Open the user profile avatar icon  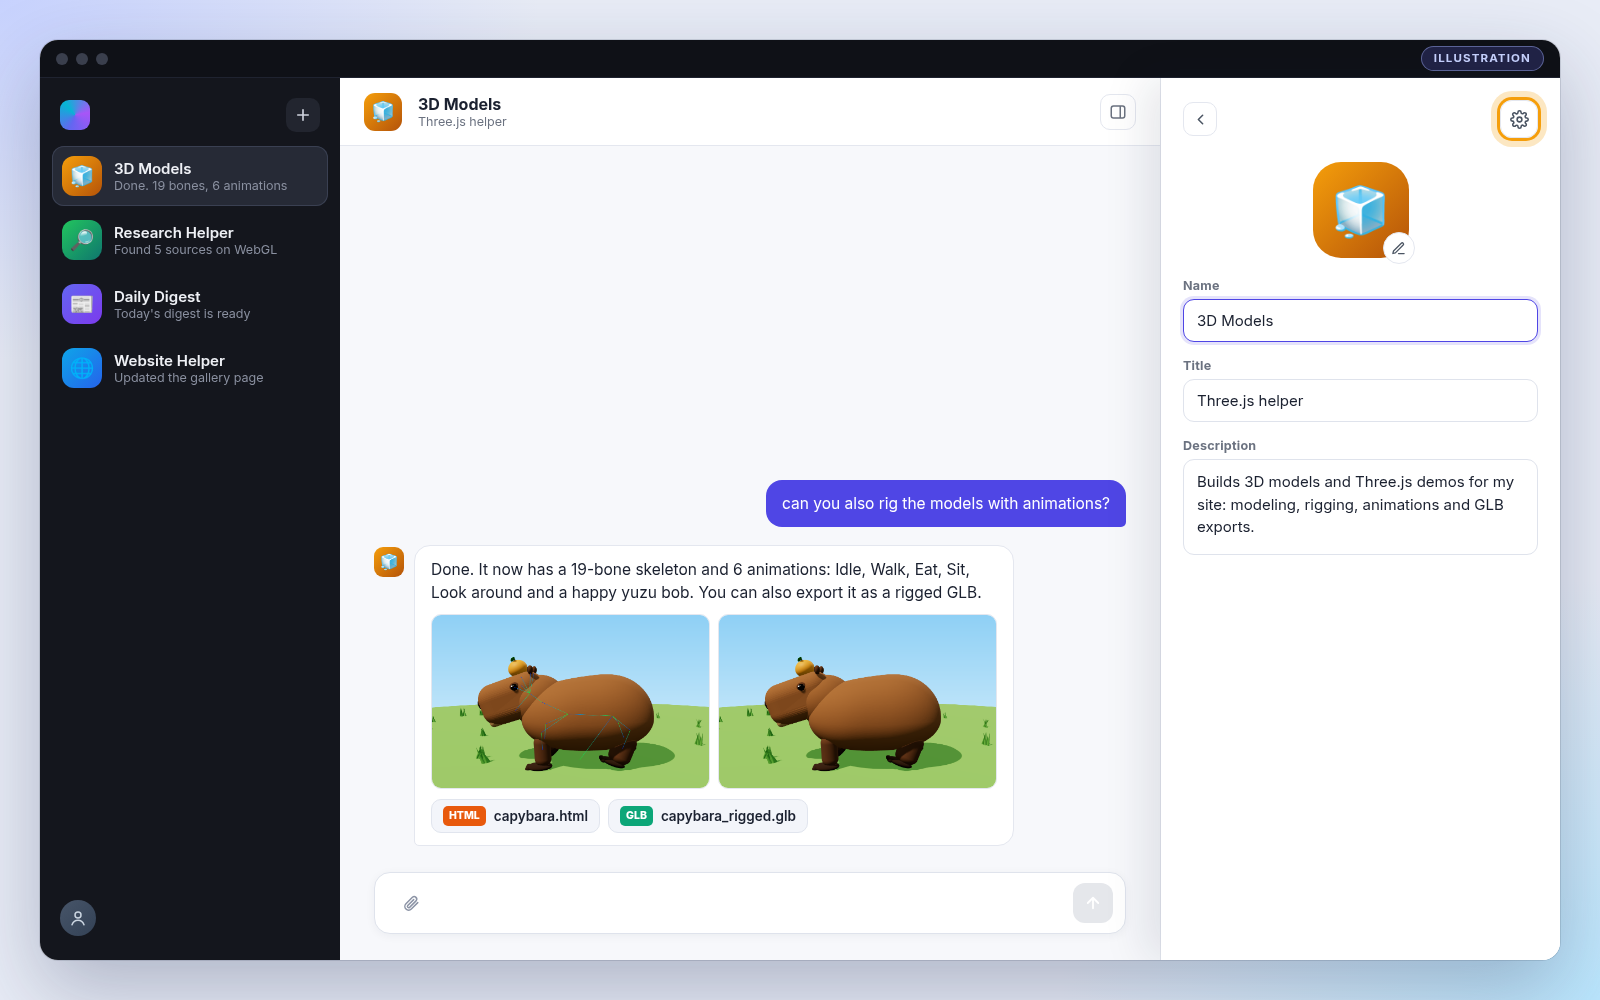78,918
